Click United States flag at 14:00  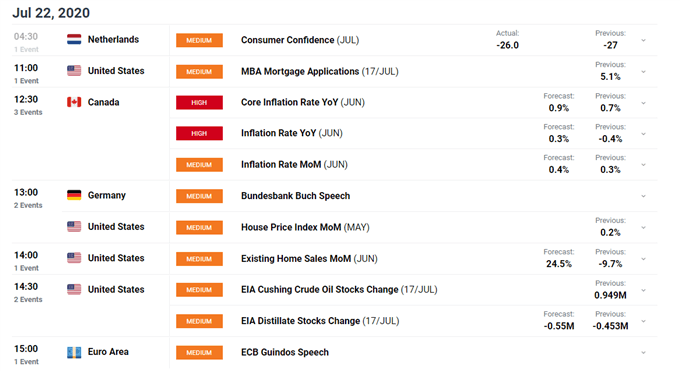tap(74, 258)
